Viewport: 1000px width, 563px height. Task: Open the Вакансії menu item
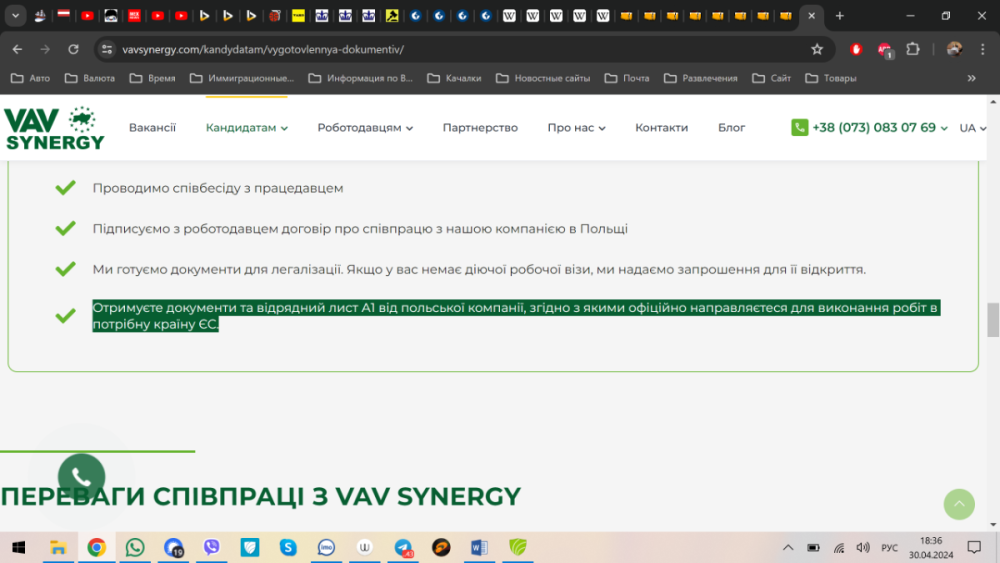152,128
